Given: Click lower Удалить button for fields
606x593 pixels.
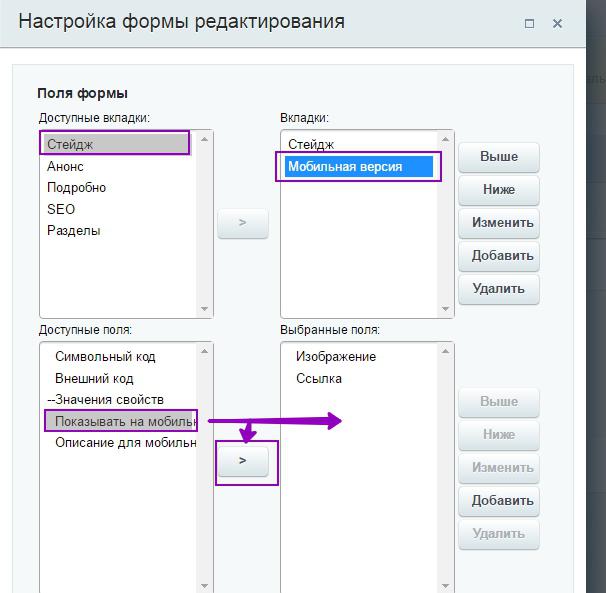Looking at the screenshot, I should point(499,534).
